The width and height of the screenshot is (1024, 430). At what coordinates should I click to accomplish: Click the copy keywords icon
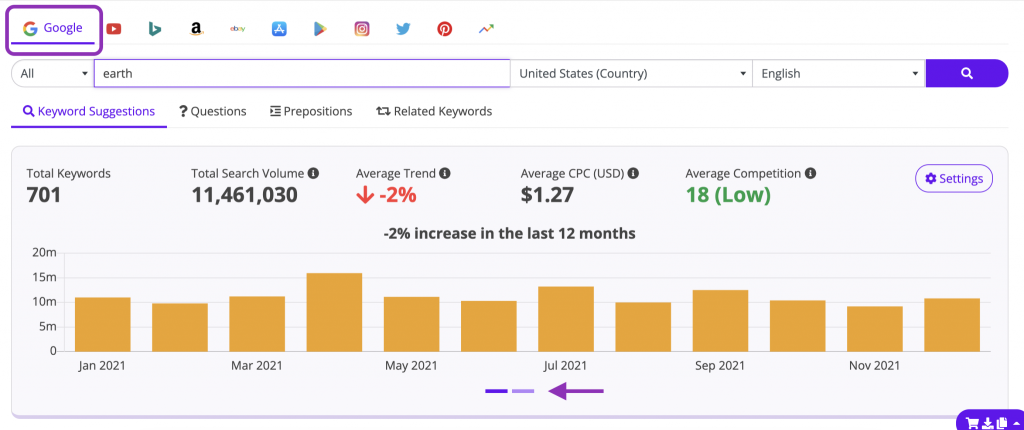pyautogui.click(x=1002, y=423)
